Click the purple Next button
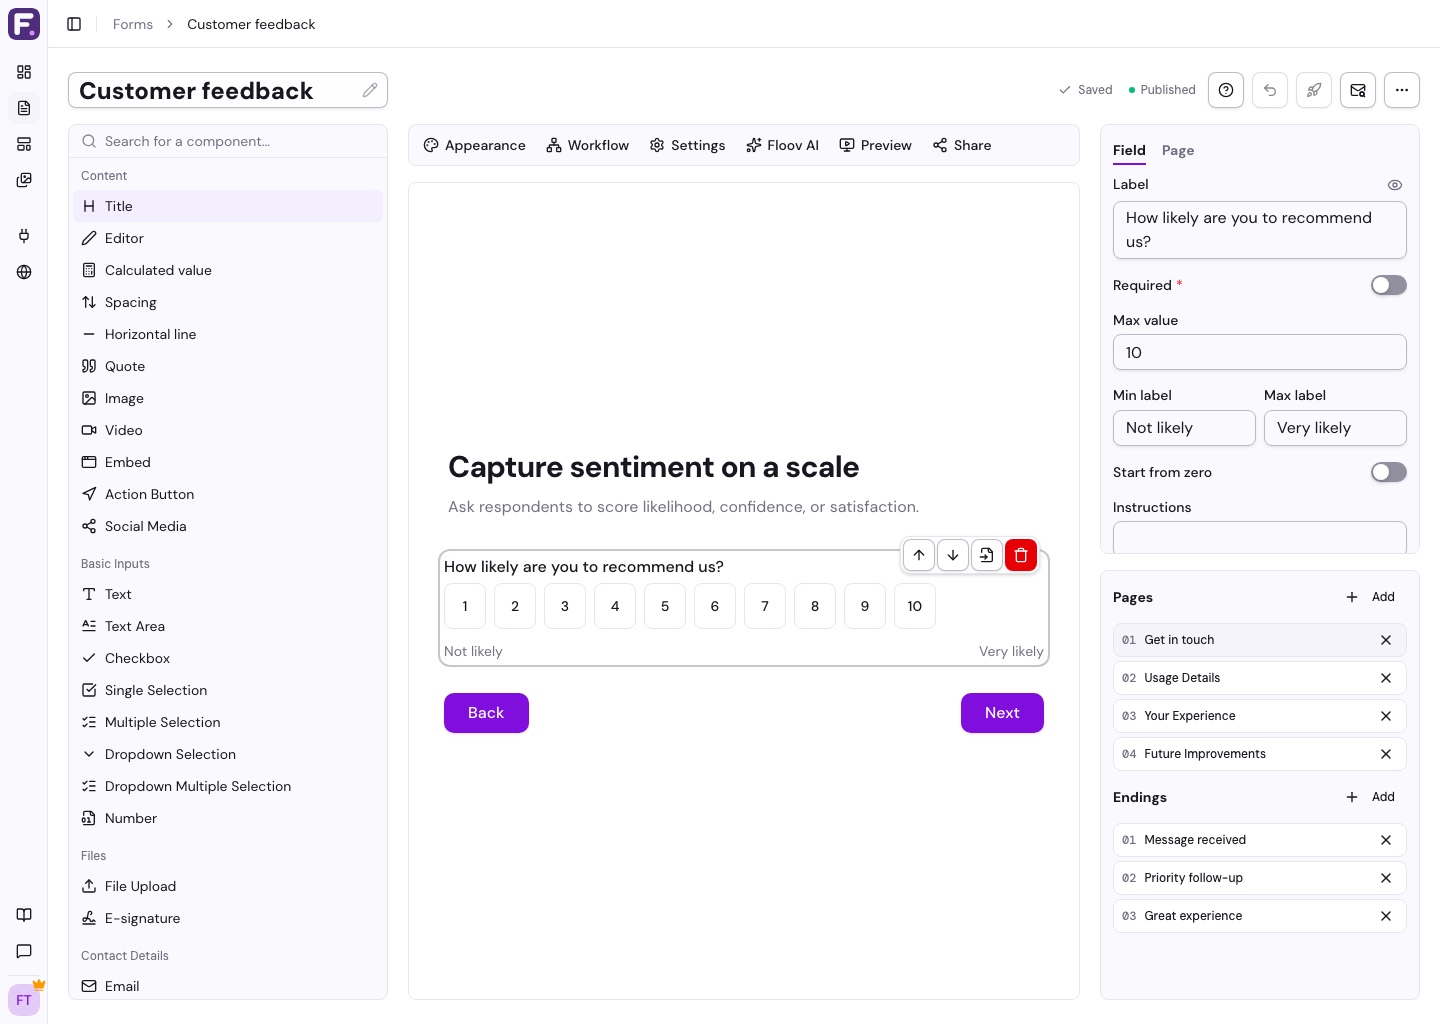1440x1024 pixels. [x=1002, y=713]
